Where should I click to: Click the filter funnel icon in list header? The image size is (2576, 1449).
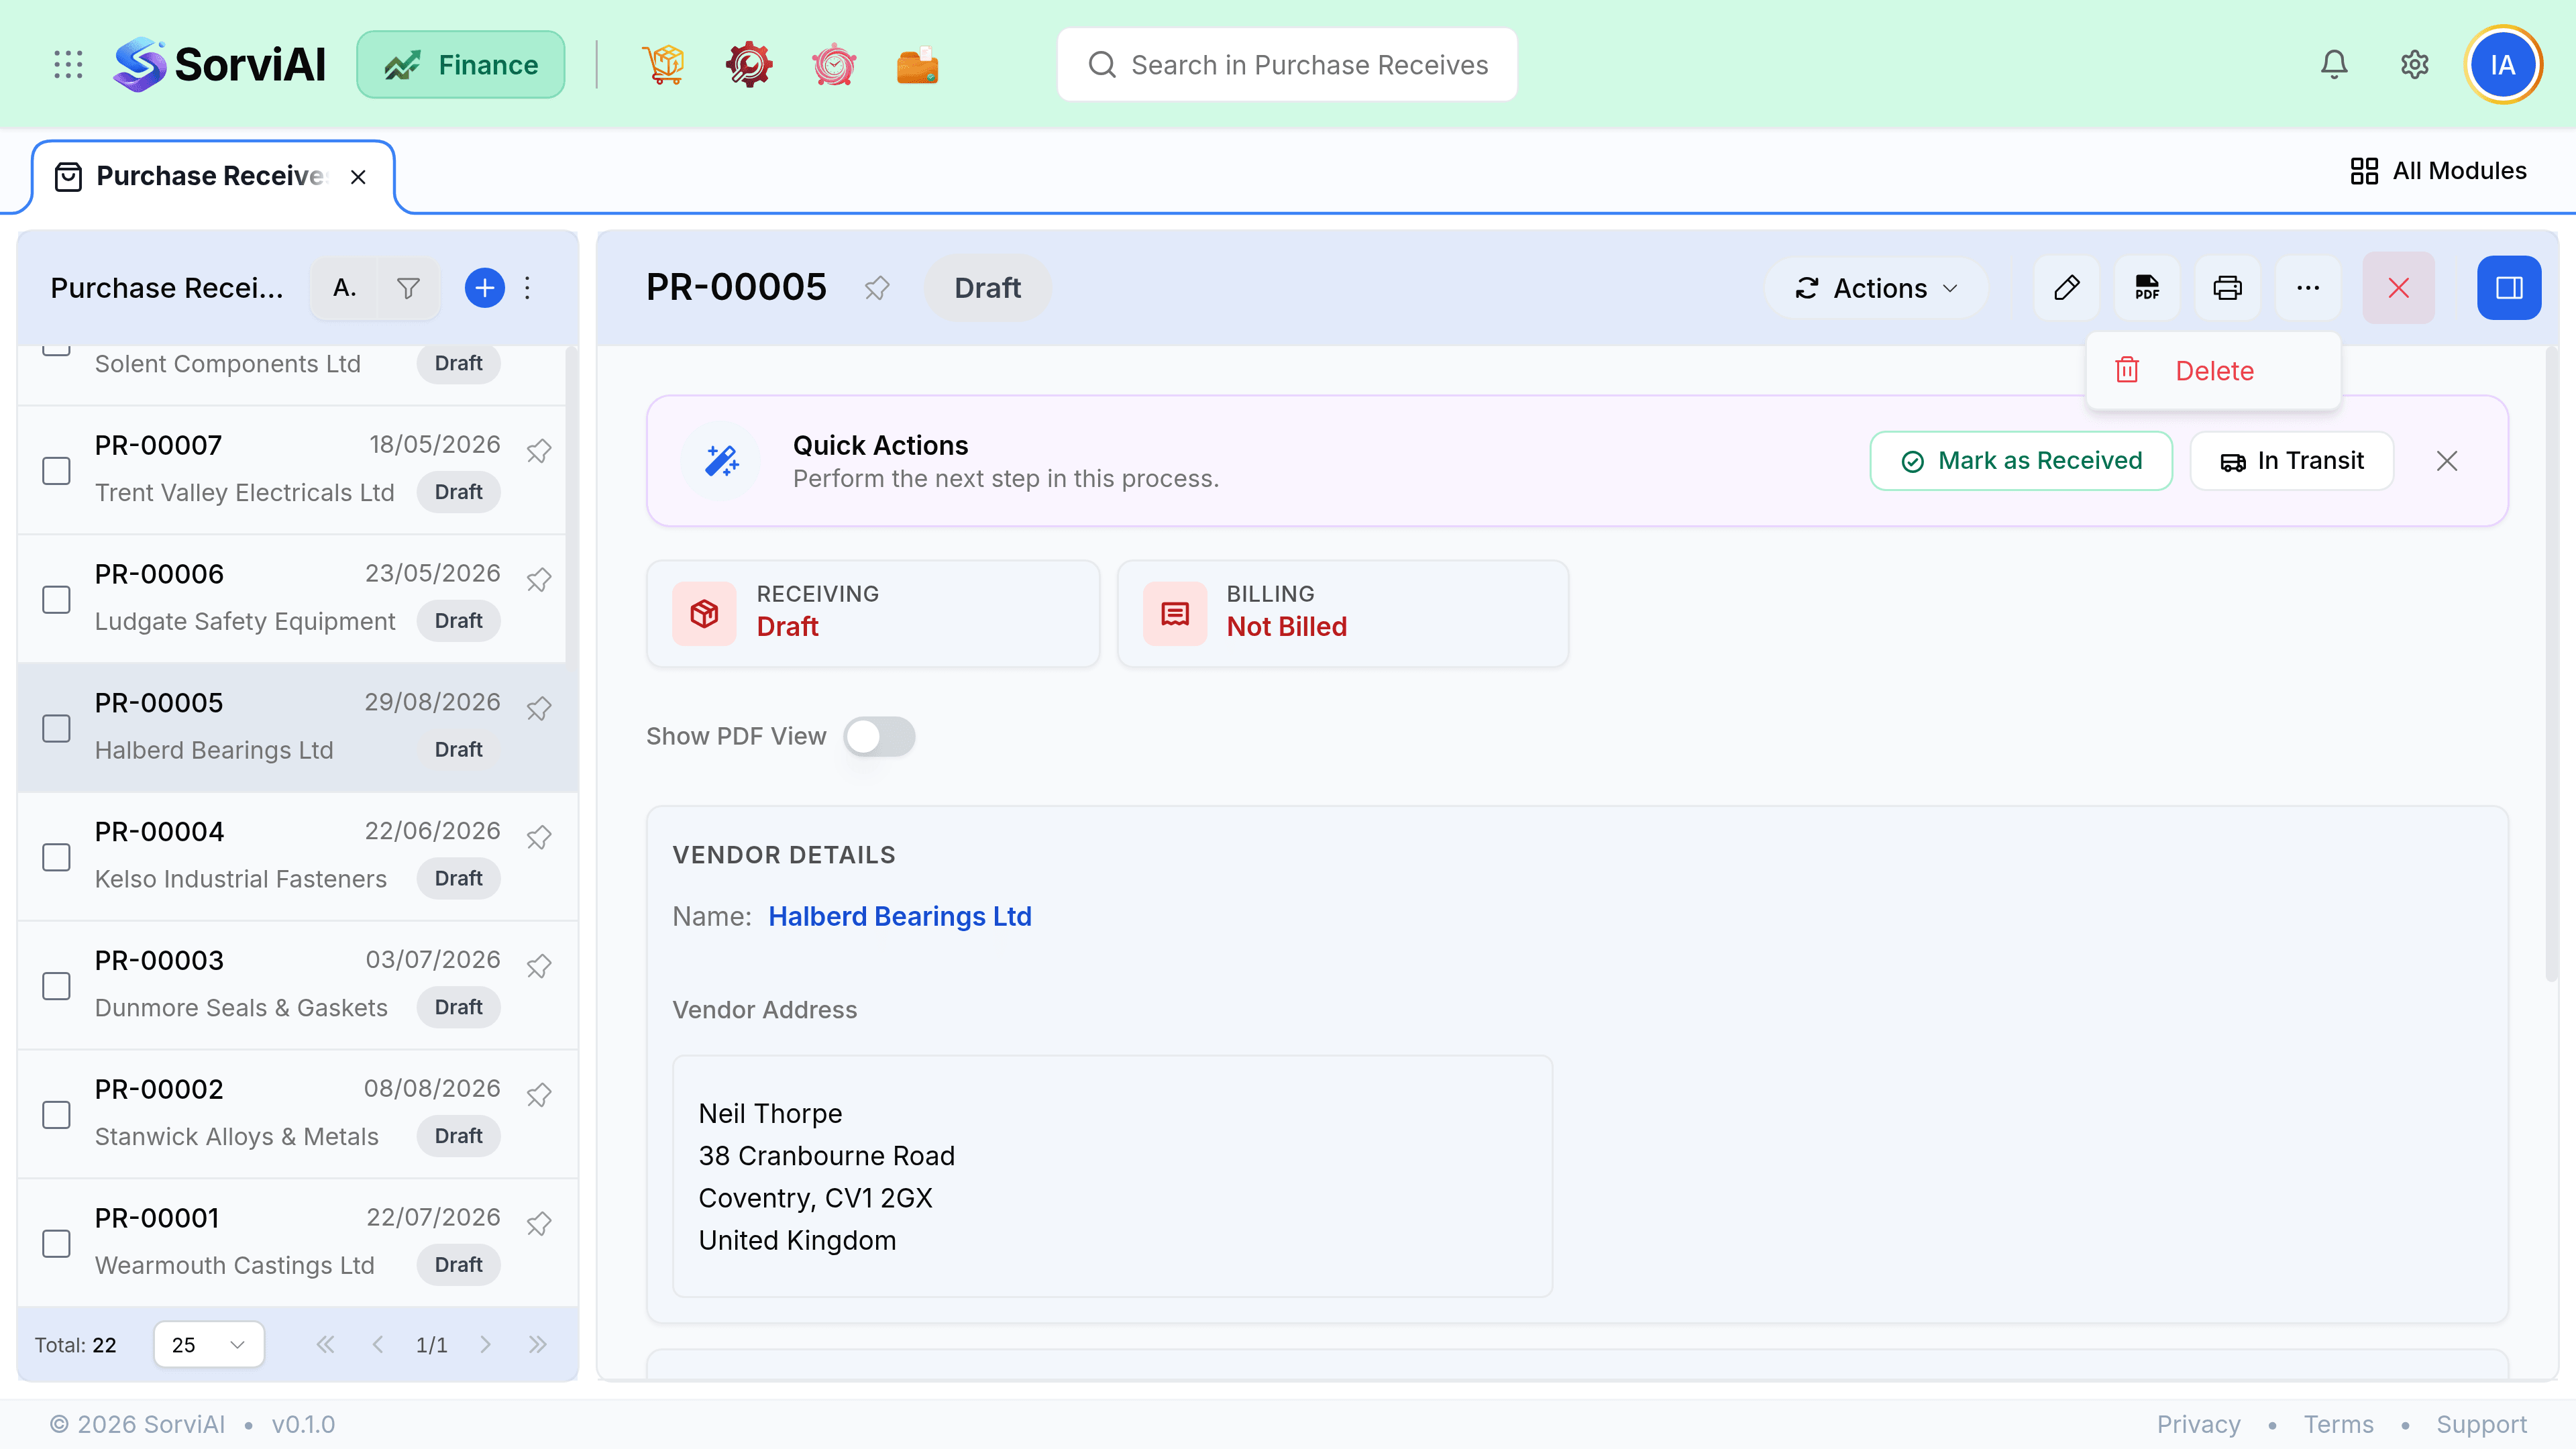[x=408, y=288]
